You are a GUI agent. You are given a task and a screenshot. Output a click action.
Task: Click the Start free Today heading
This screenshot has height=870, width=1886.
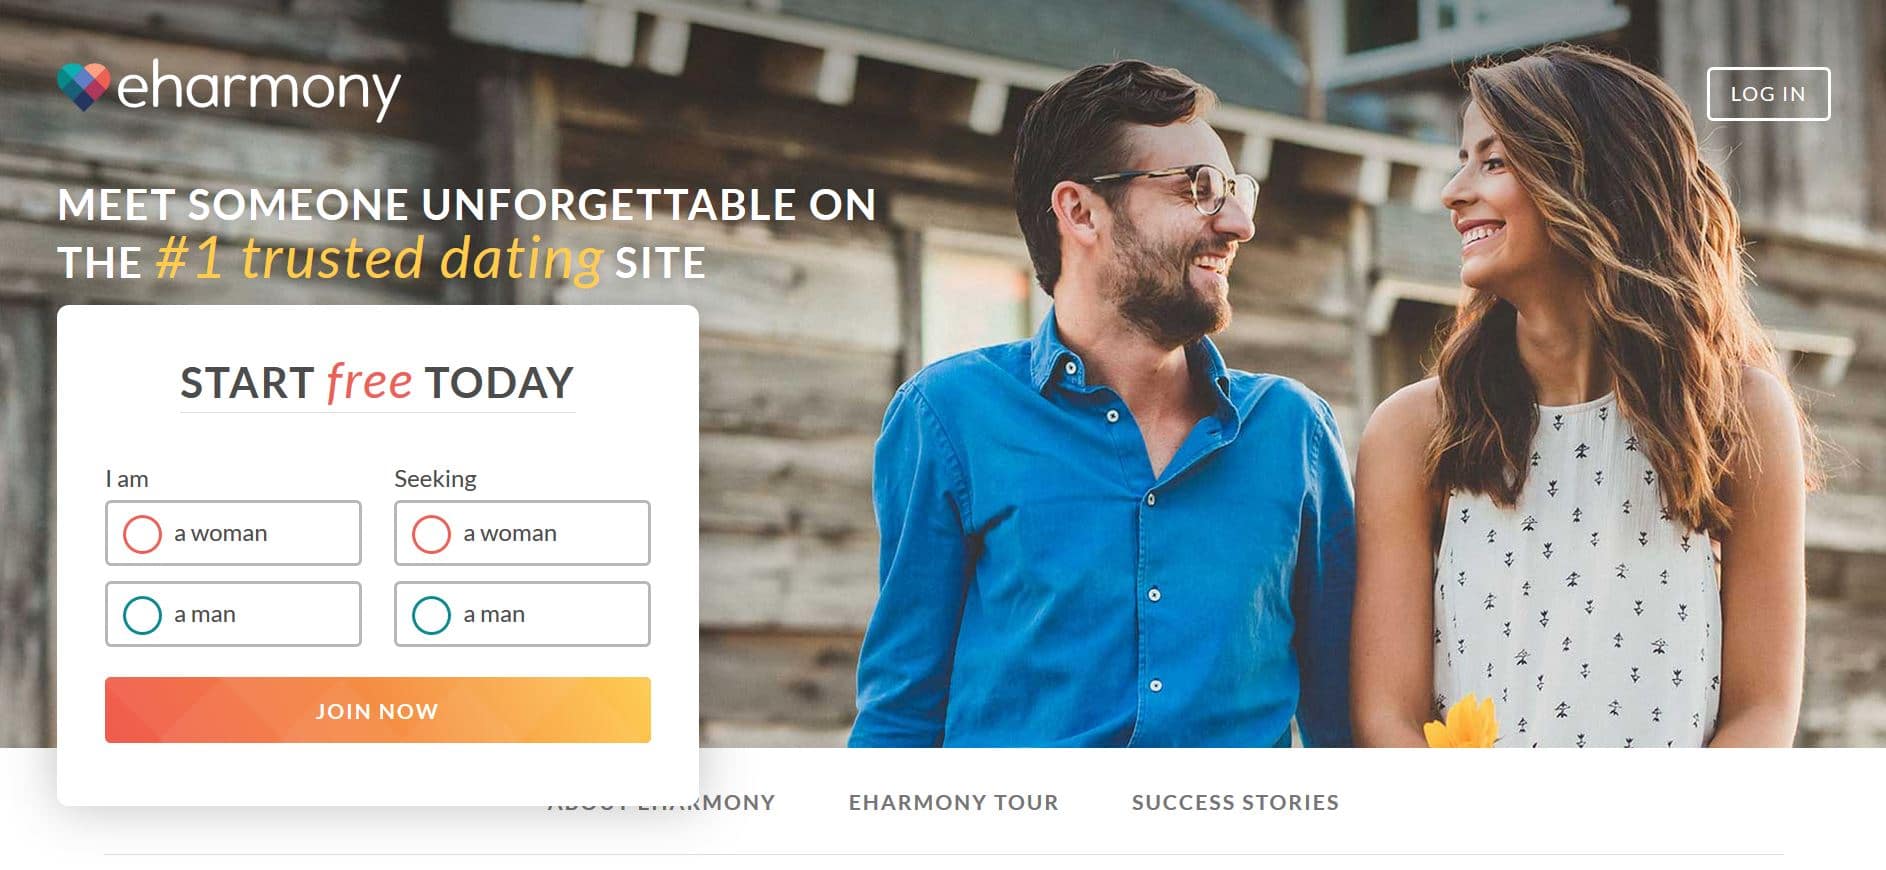click(377, 383)
